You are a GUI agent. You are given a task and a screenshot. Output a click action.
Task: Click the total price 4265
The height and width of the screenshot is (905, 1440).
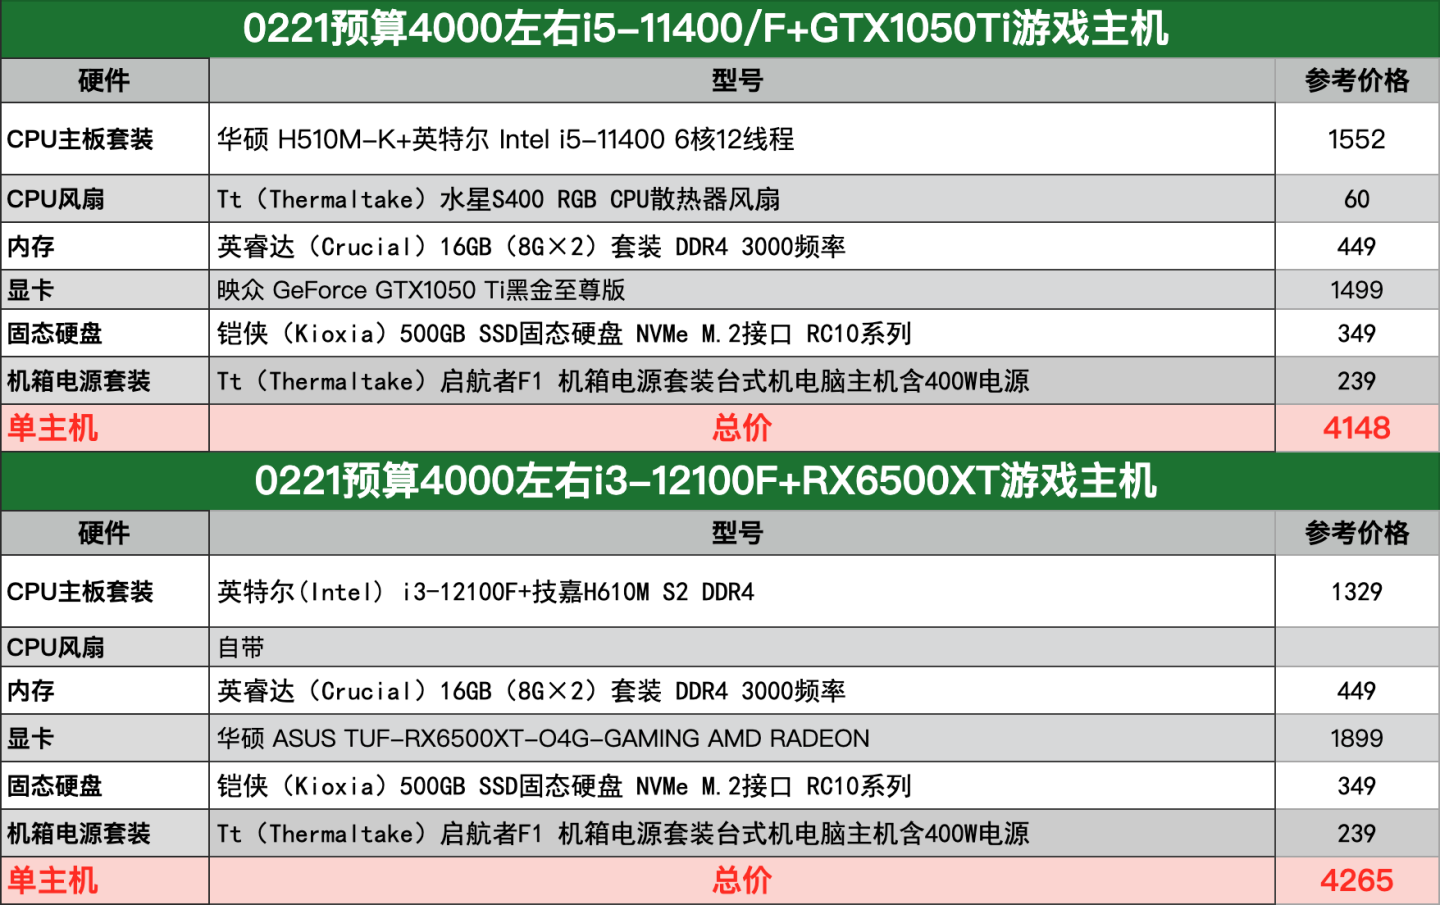[1357, 880]
